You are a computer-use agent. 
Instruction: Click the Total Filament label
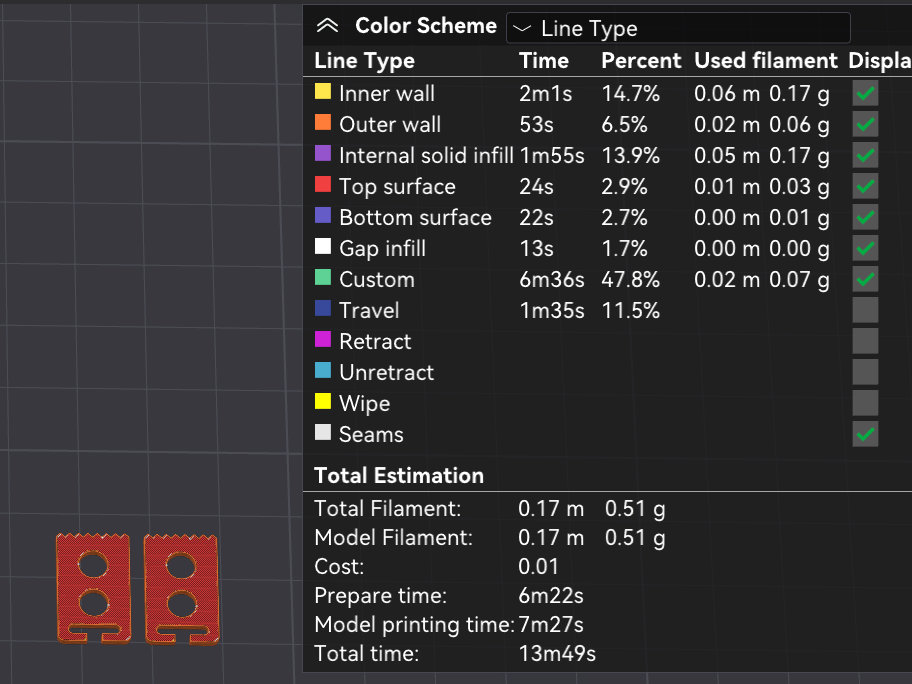[x=387, y=509]
